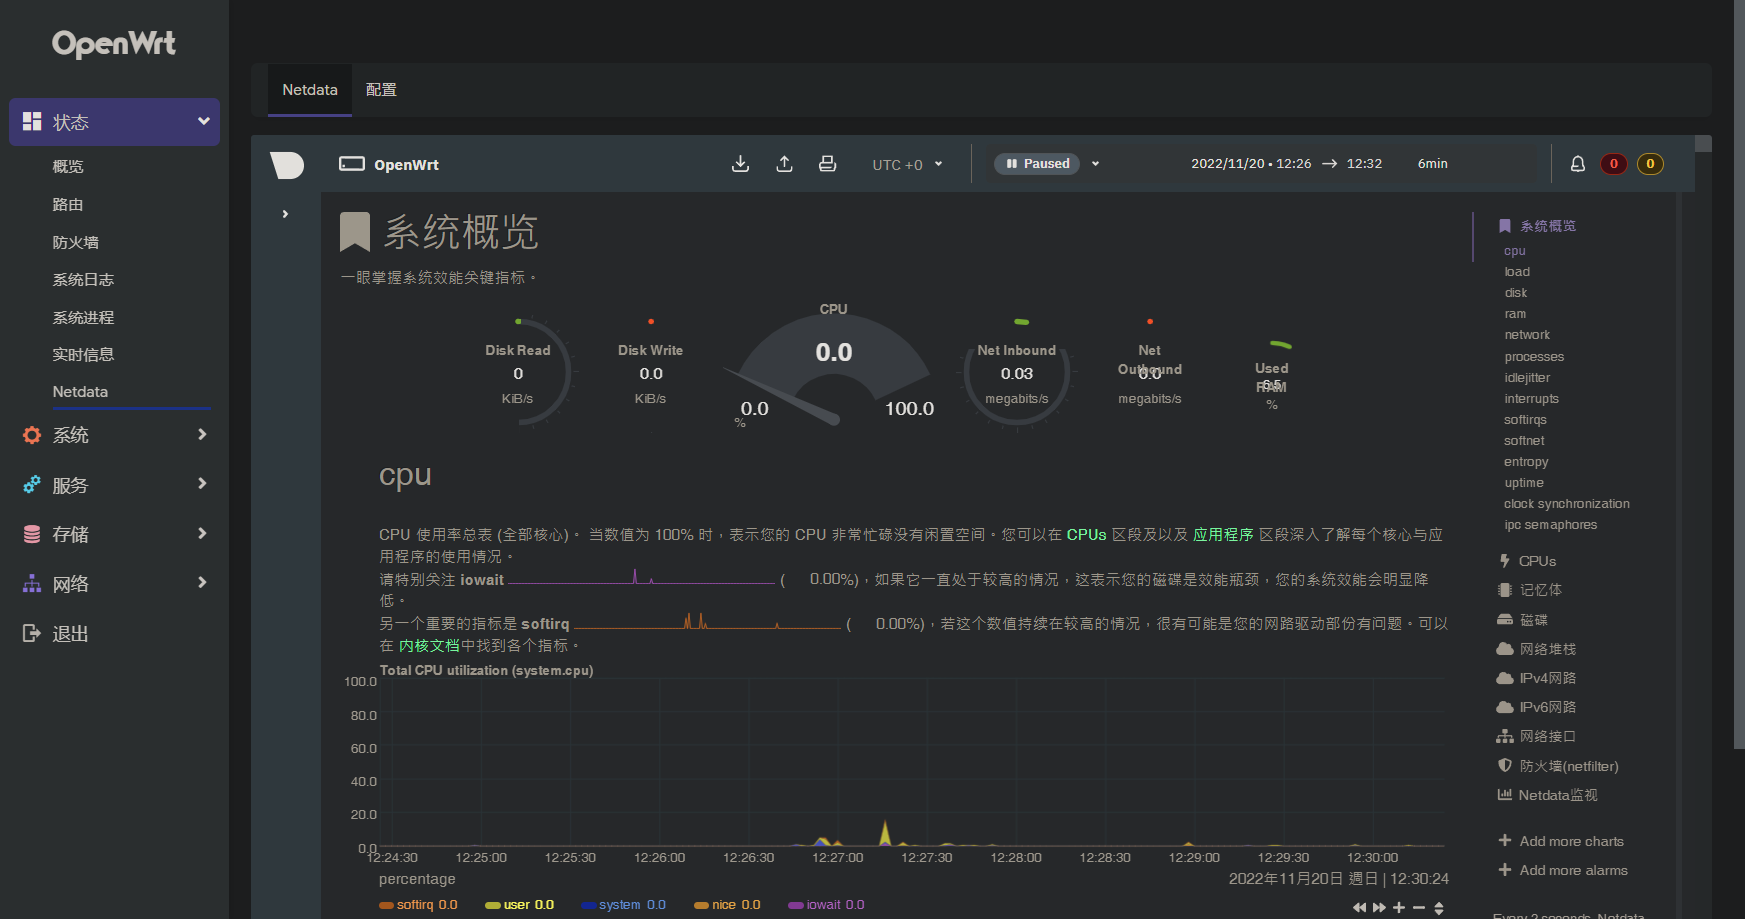
Task: Click the 服务 icon in sidebar
Action: [32, 485]
